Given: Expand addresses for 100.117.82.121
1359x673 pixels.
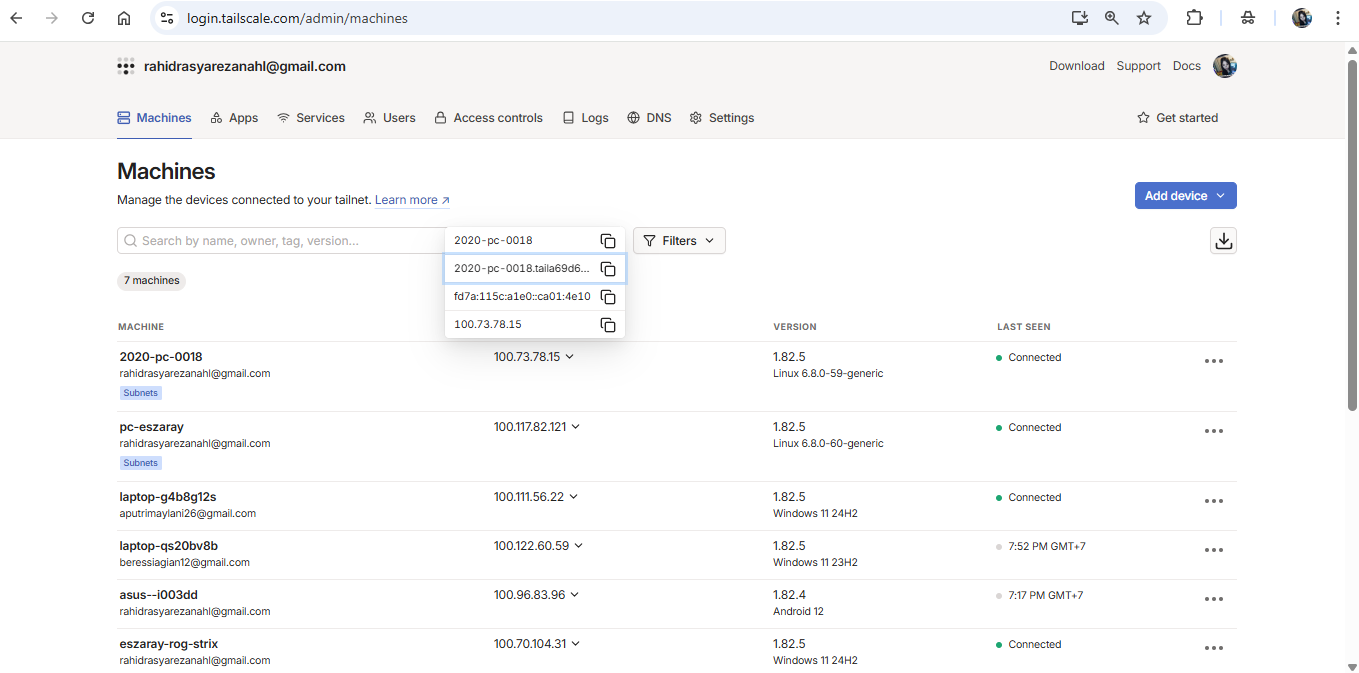Looking at the screenshot, I should pyautogui.click(x=576, y=427).
